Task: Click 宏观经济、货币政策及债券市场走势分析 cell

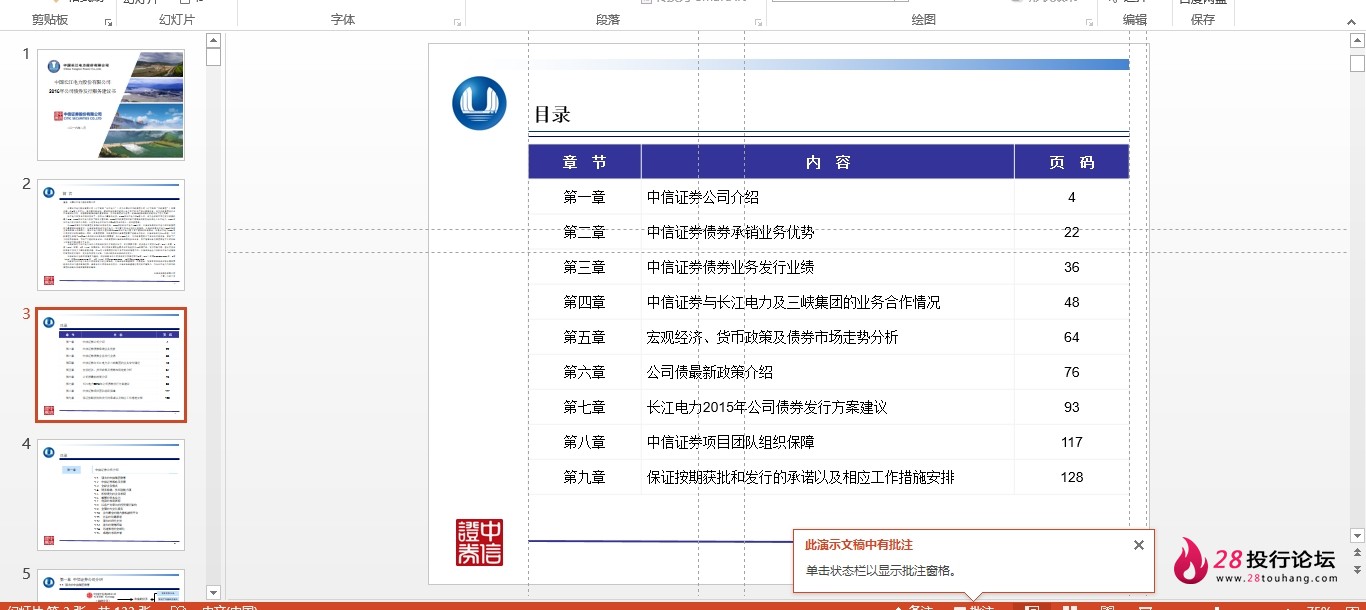Action: (x=828, y=337)
